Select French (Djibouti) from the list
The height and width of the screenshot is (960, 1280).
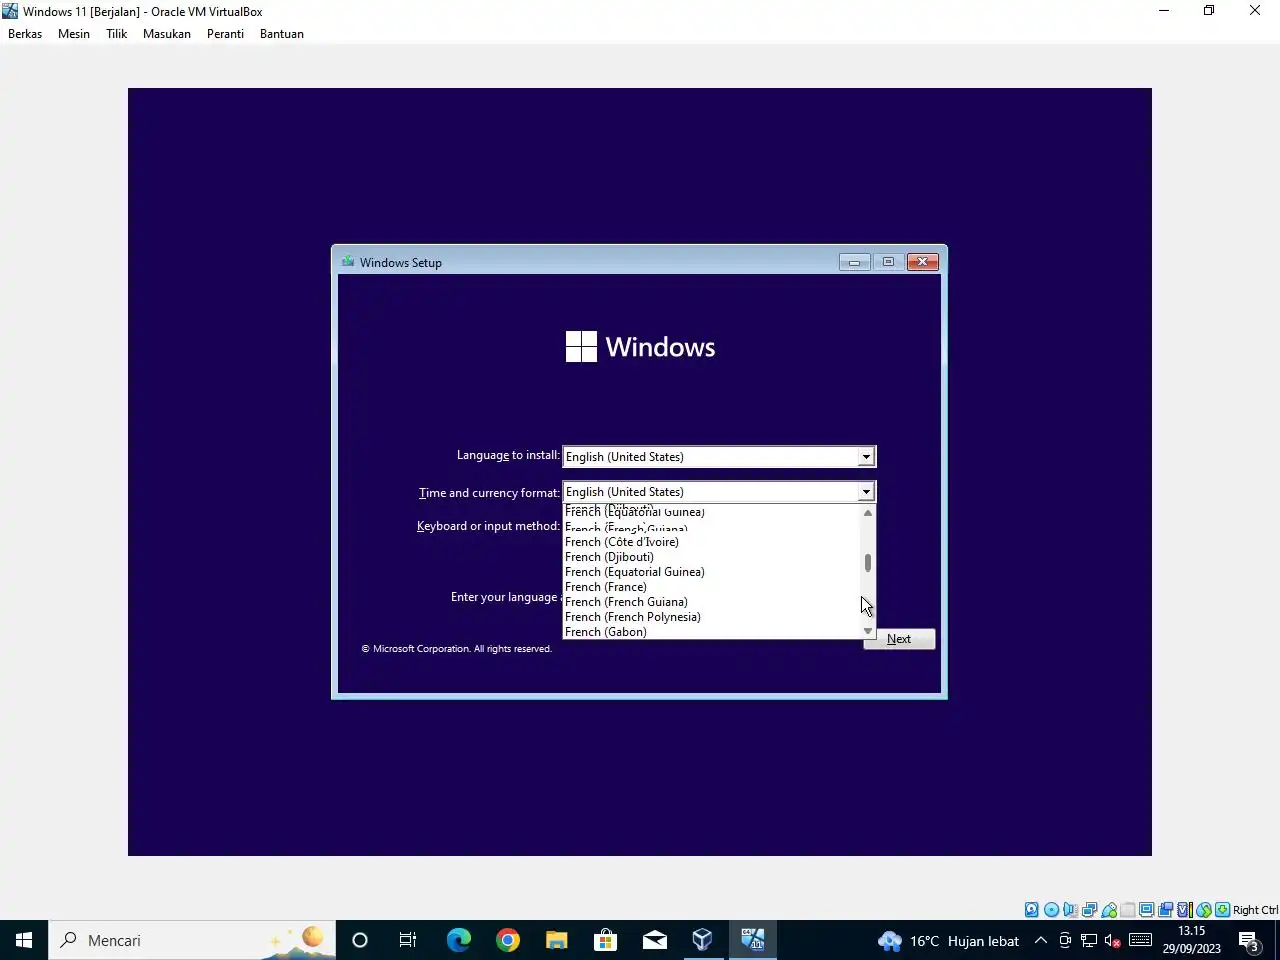[609, 557]
